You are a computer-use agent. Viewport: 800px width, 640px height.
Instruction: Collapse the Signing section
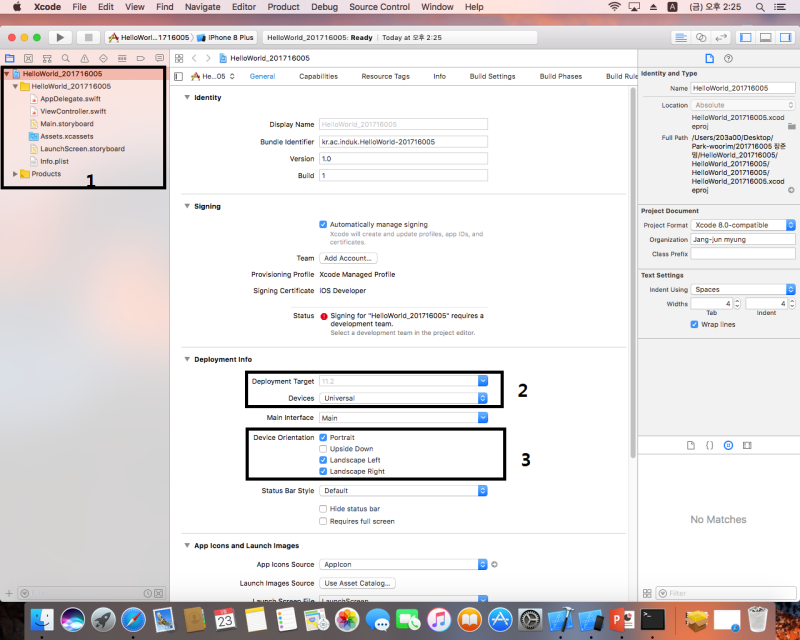187,206
